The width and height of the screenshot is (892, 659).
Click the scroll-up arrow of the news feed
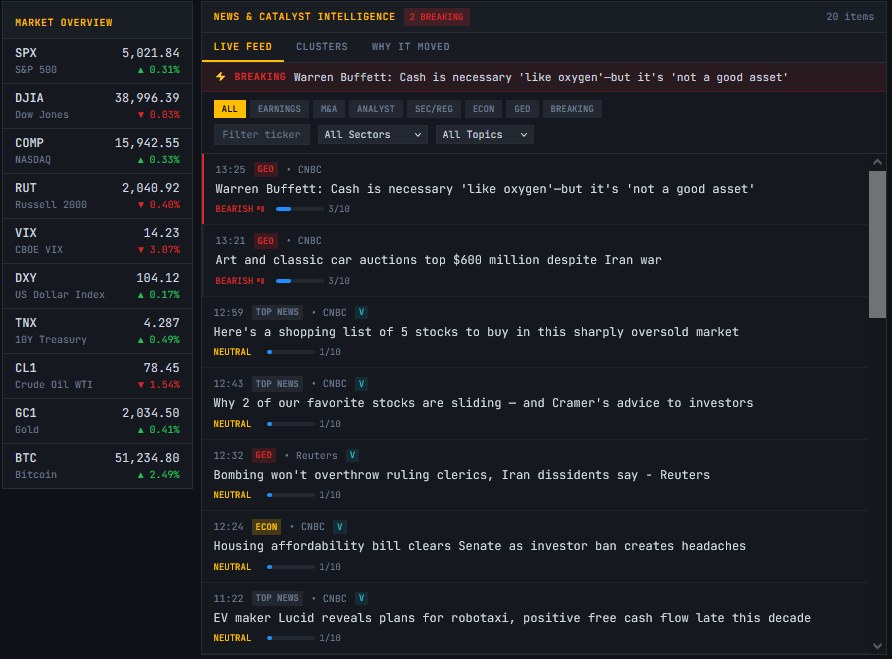tap(877, 162)
